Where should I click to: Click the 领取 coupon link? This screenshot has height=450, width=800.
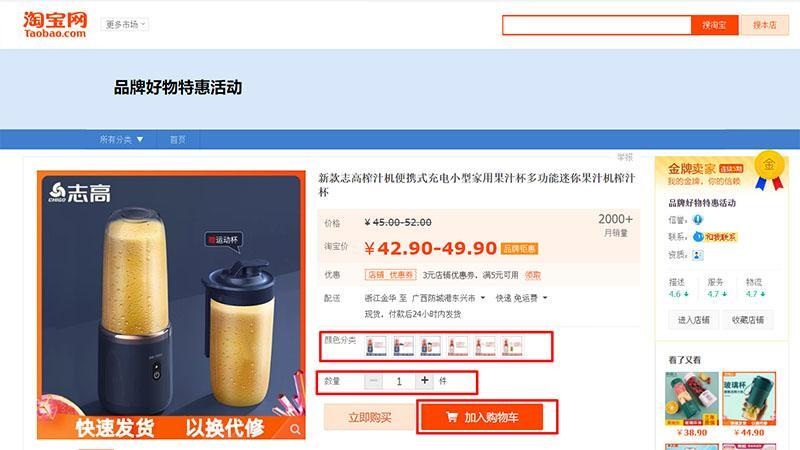(533, 275)
